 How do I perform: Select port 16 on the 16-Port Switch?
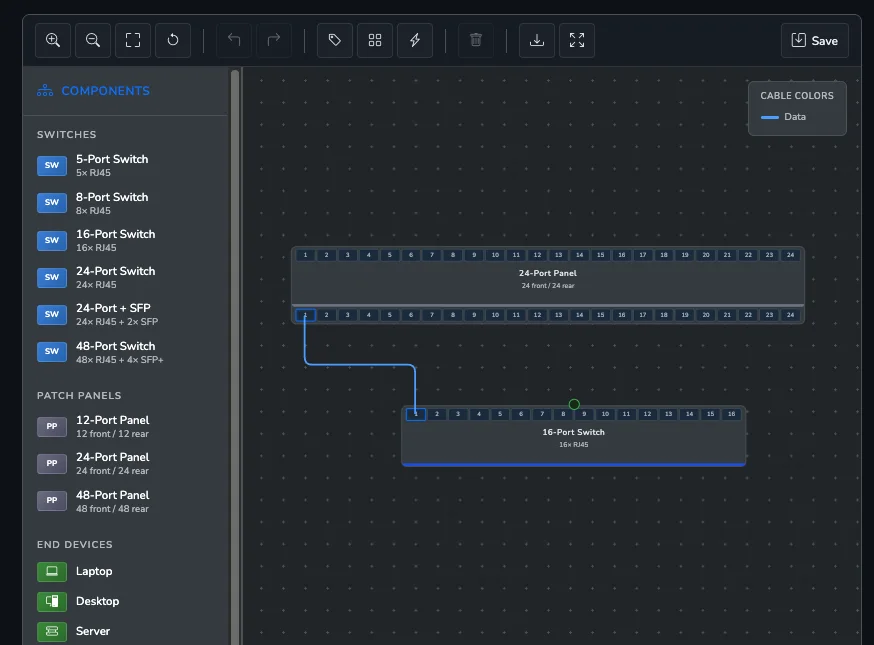[731, 414]
